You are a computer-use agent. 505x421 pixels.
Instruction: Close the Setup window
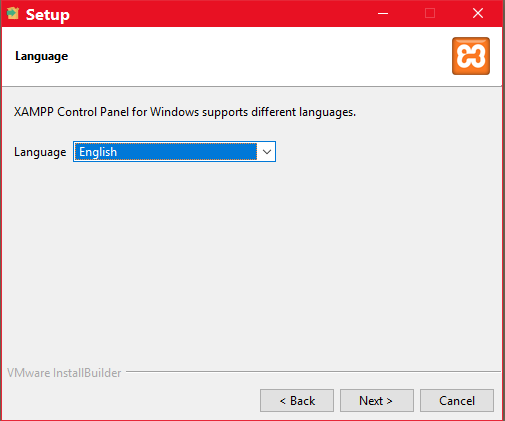[x=478, y=13]
